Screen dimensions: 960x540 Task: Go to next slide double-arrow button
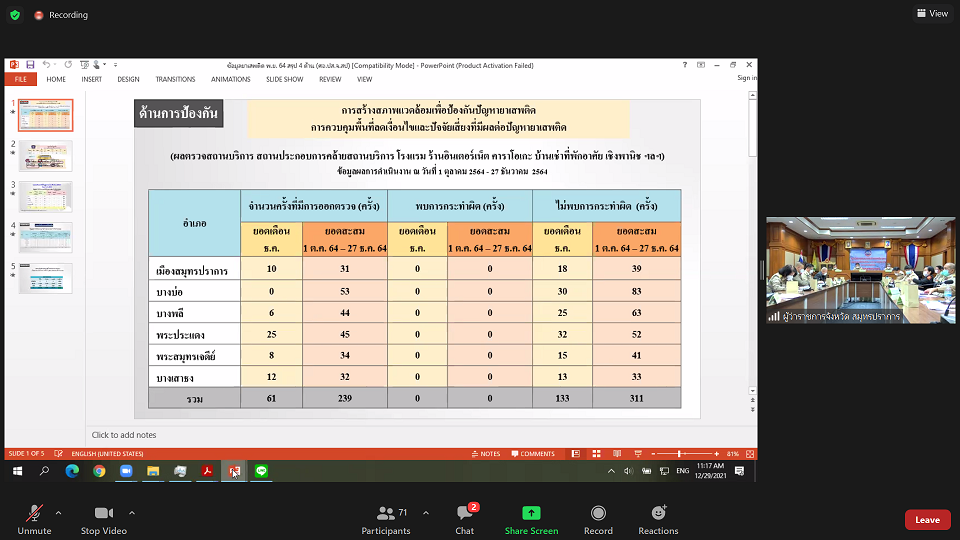[752, 410]
